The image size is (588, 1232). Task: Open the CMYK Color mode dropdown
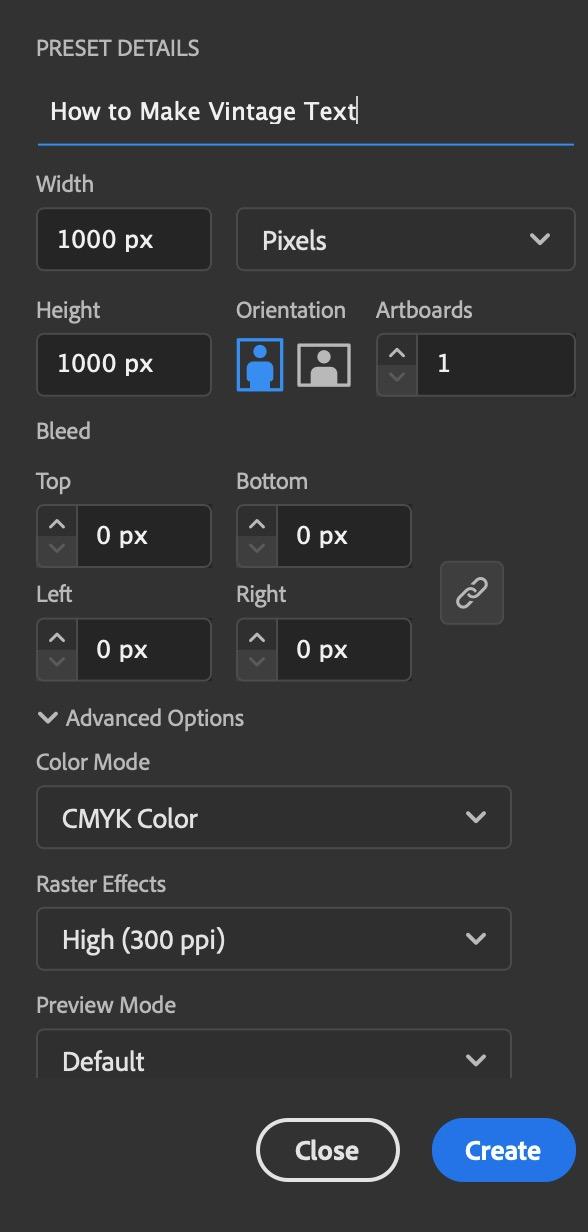click(274, 817)
